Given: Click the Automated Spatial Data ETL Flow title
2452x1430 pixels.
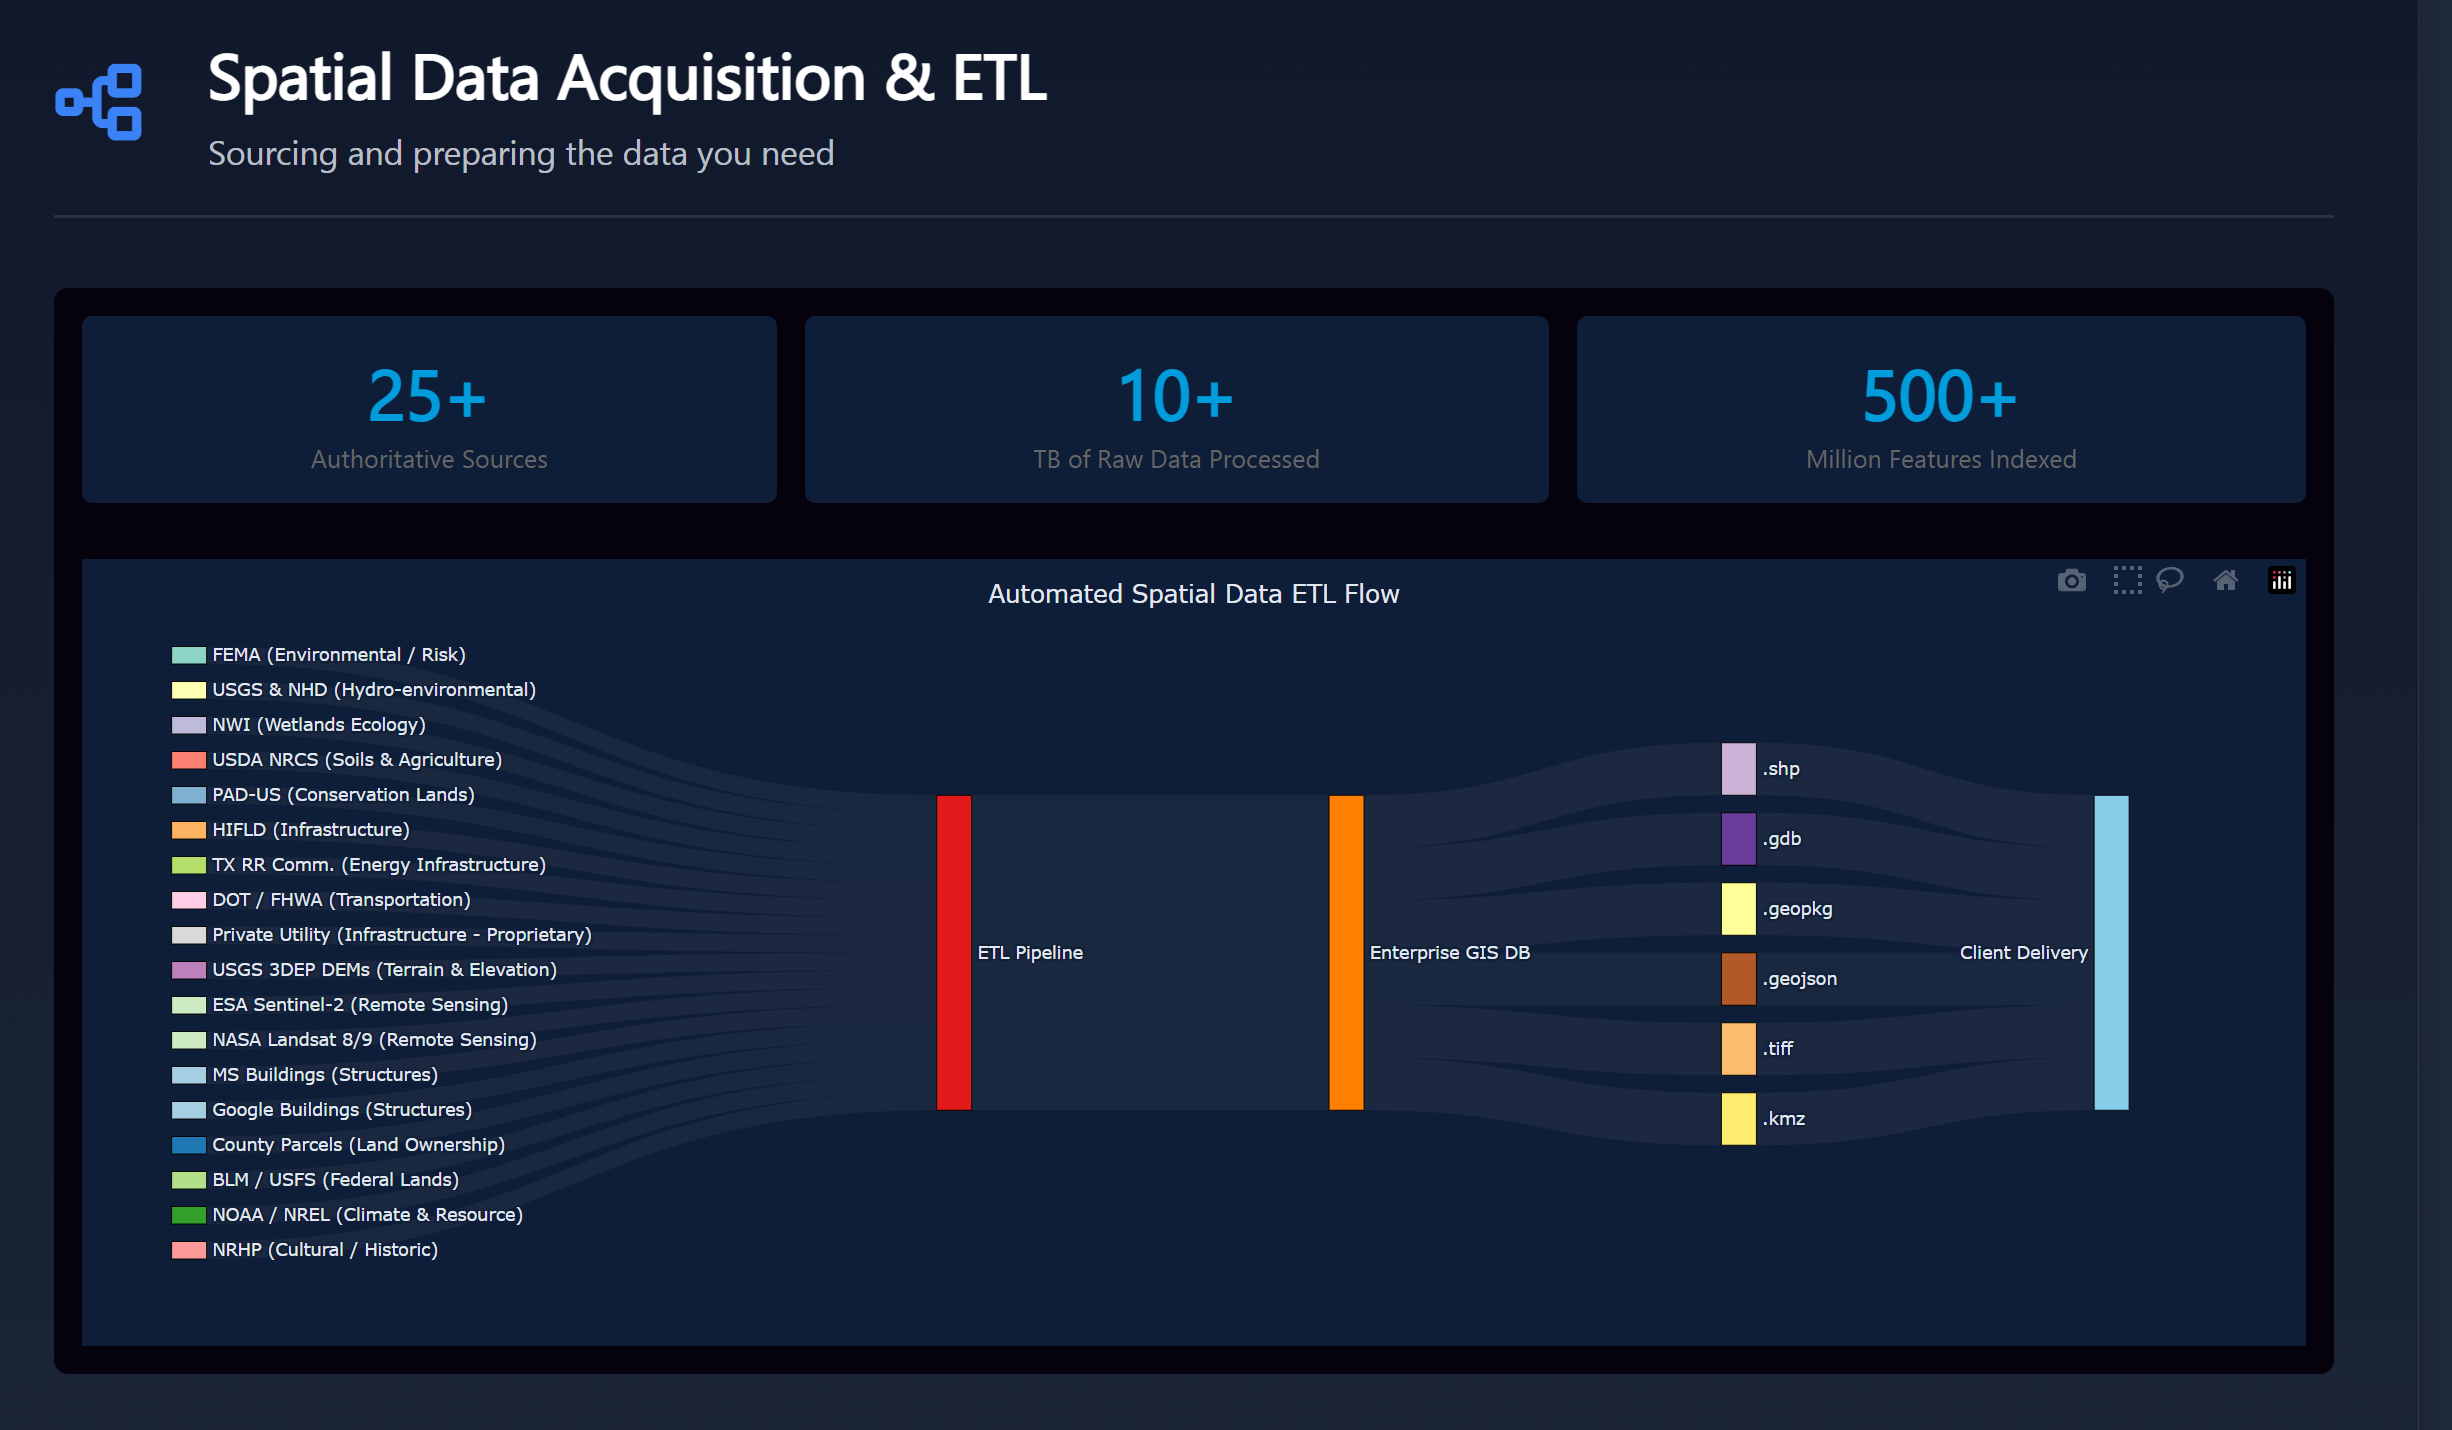Looking at the screenshot, I should [x=1193, y=593].
